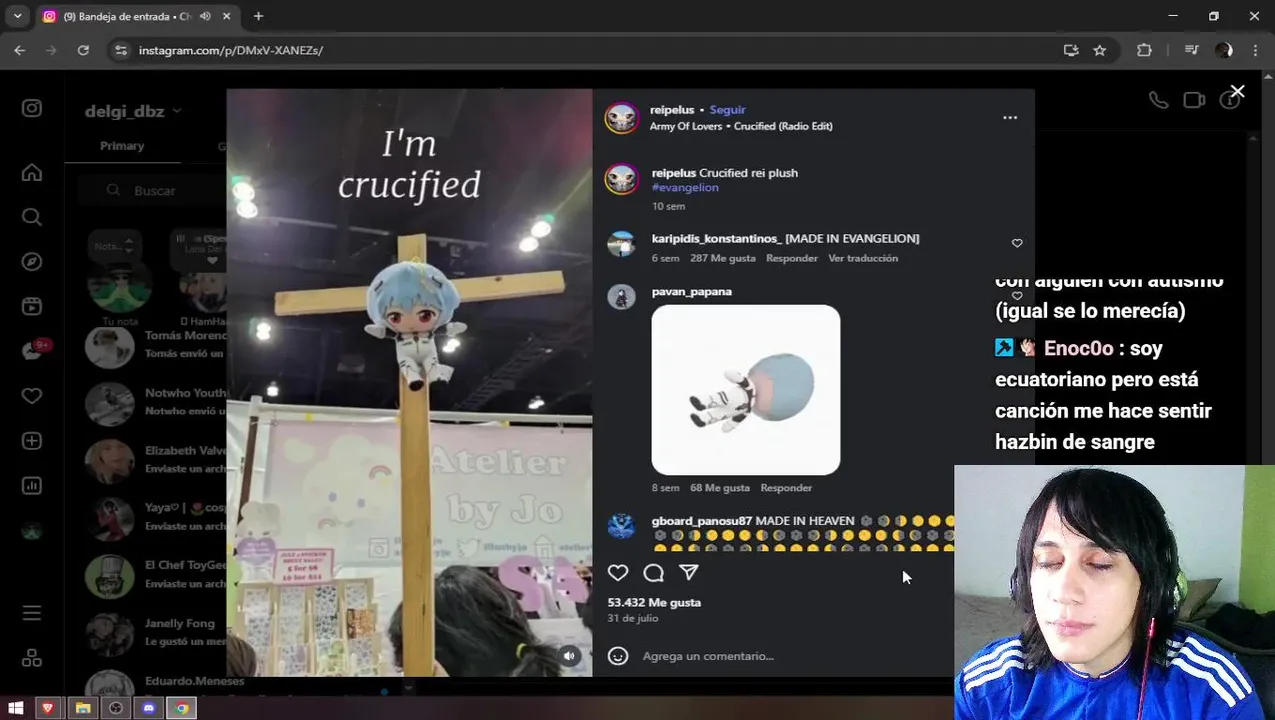Viewport: 1275px width, 720px height.
Task: Open Janelly Fong conversation
Action: [155, 632]
